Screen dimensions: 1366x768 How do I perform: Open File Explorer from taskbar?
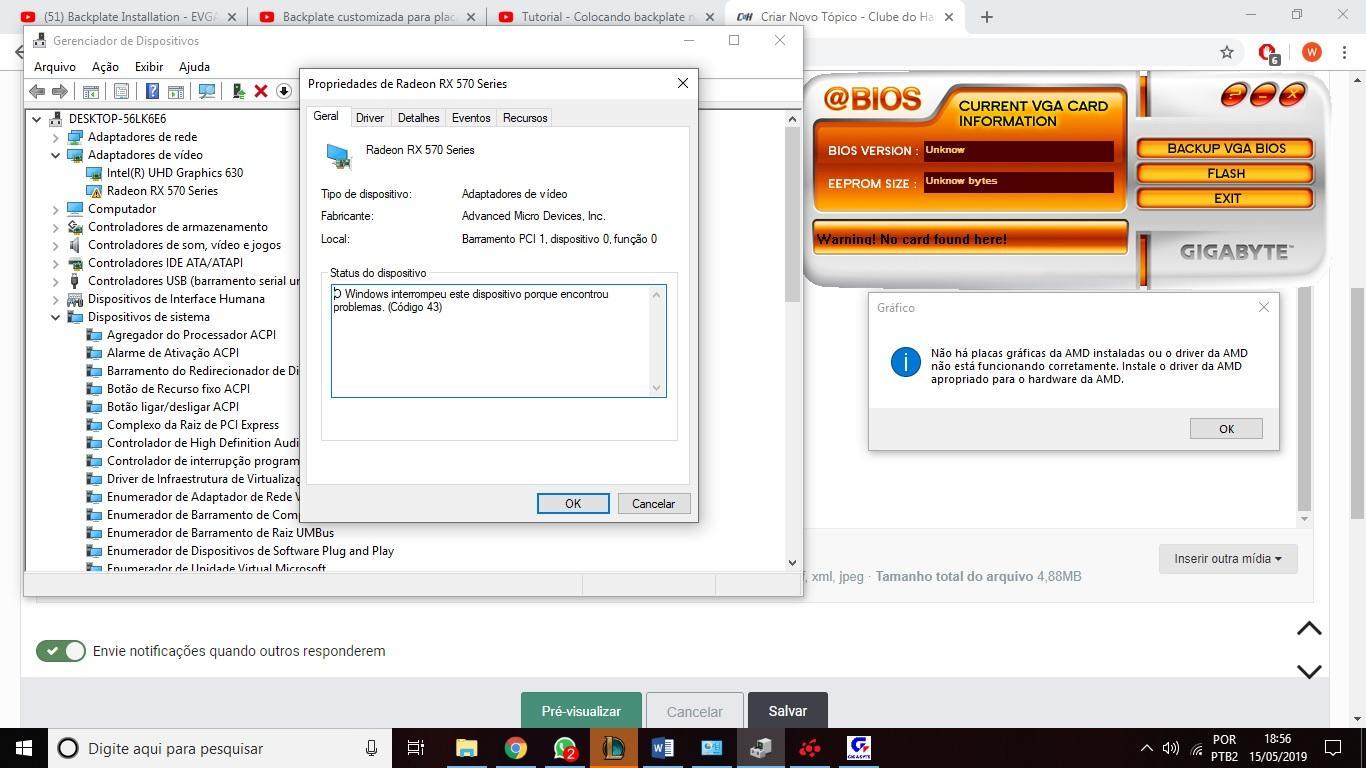467,748
